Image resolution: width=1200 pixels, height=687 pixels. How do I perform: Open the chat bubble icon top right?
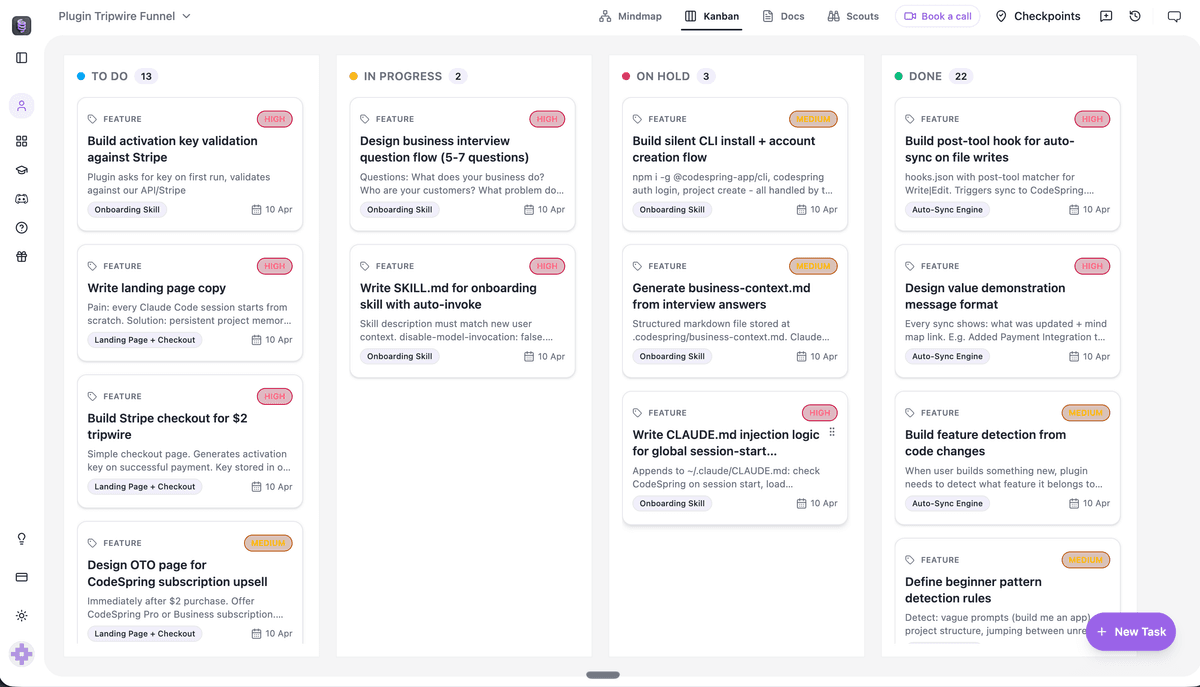1176,16
